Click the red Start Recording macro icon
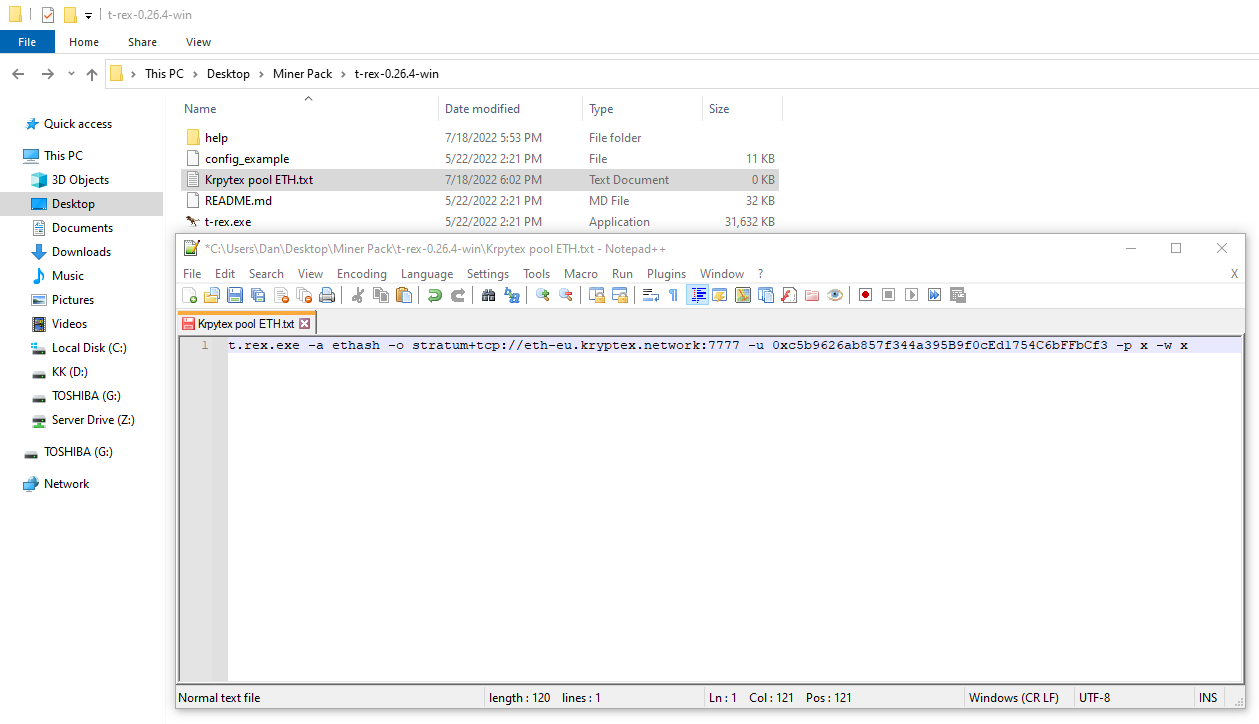 (x=864, y=295)
